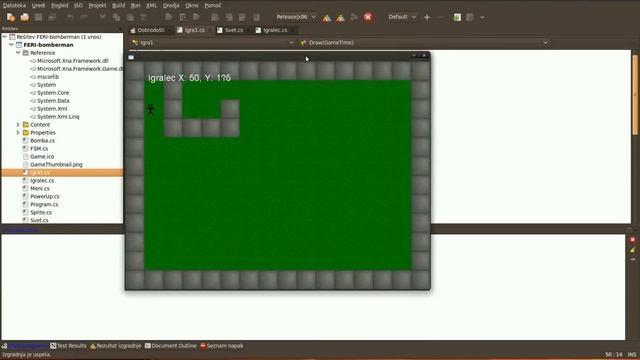The image size is (640, 360).
Task: Open the toolbar overflow arrow at far right
Action: click(x=482, y=17)
